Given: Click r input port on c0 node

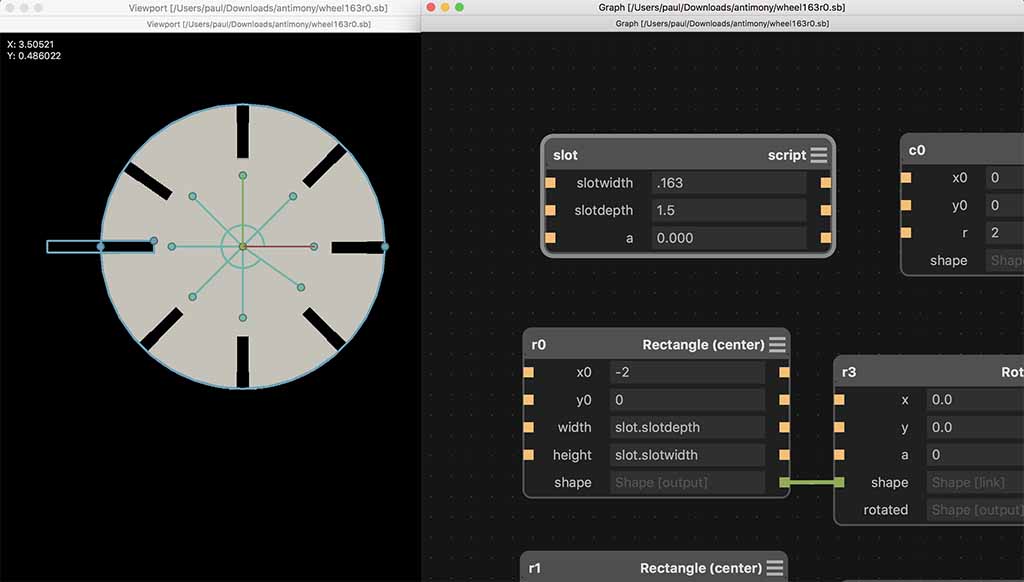Looking at the screenshot, I should 906,233.
